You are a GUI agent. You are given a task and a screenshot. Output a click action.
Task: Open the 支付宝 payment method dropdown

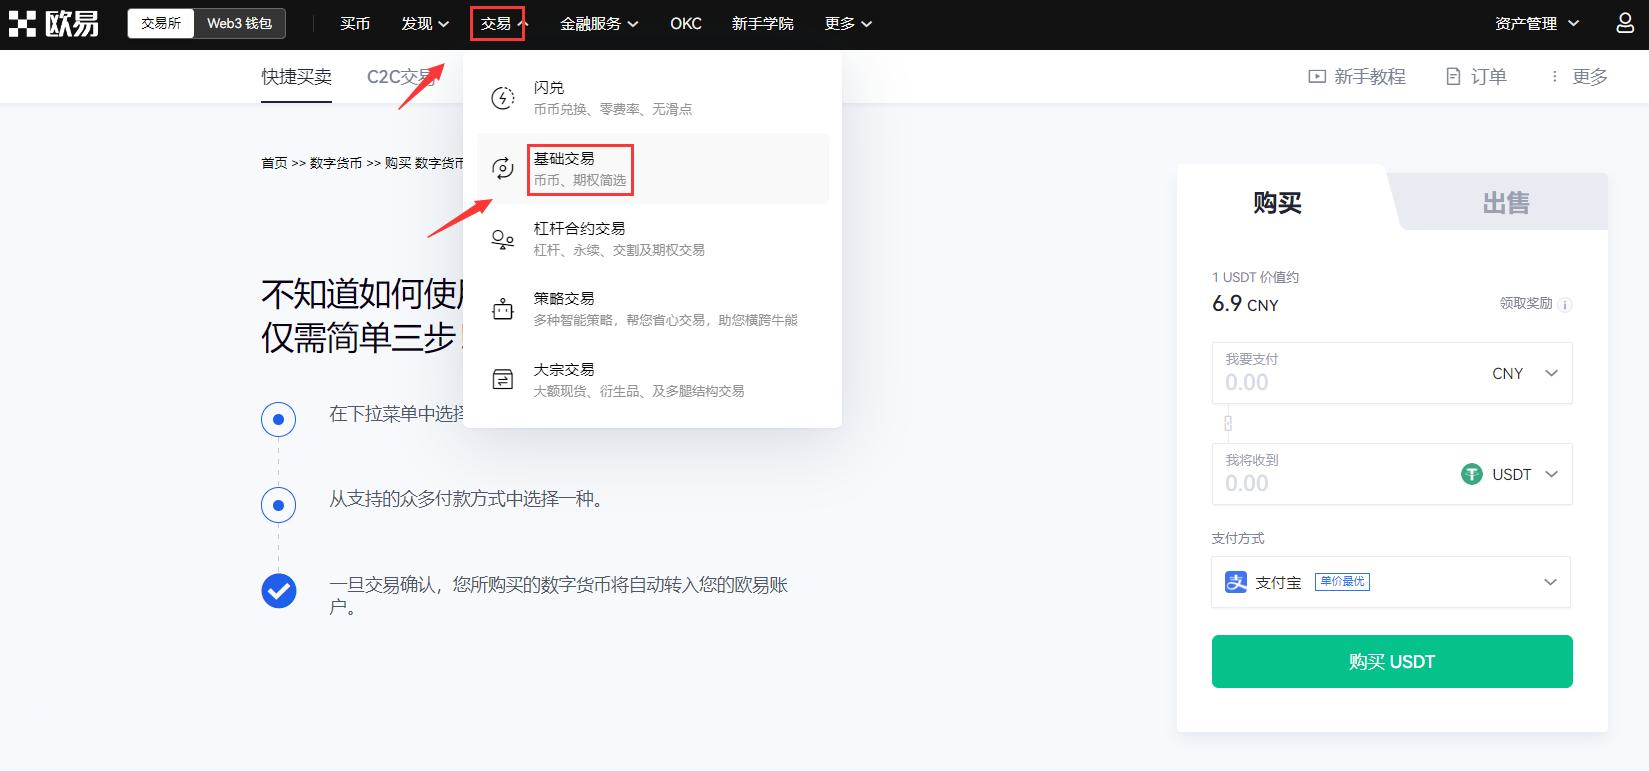tap(1390, 582)
